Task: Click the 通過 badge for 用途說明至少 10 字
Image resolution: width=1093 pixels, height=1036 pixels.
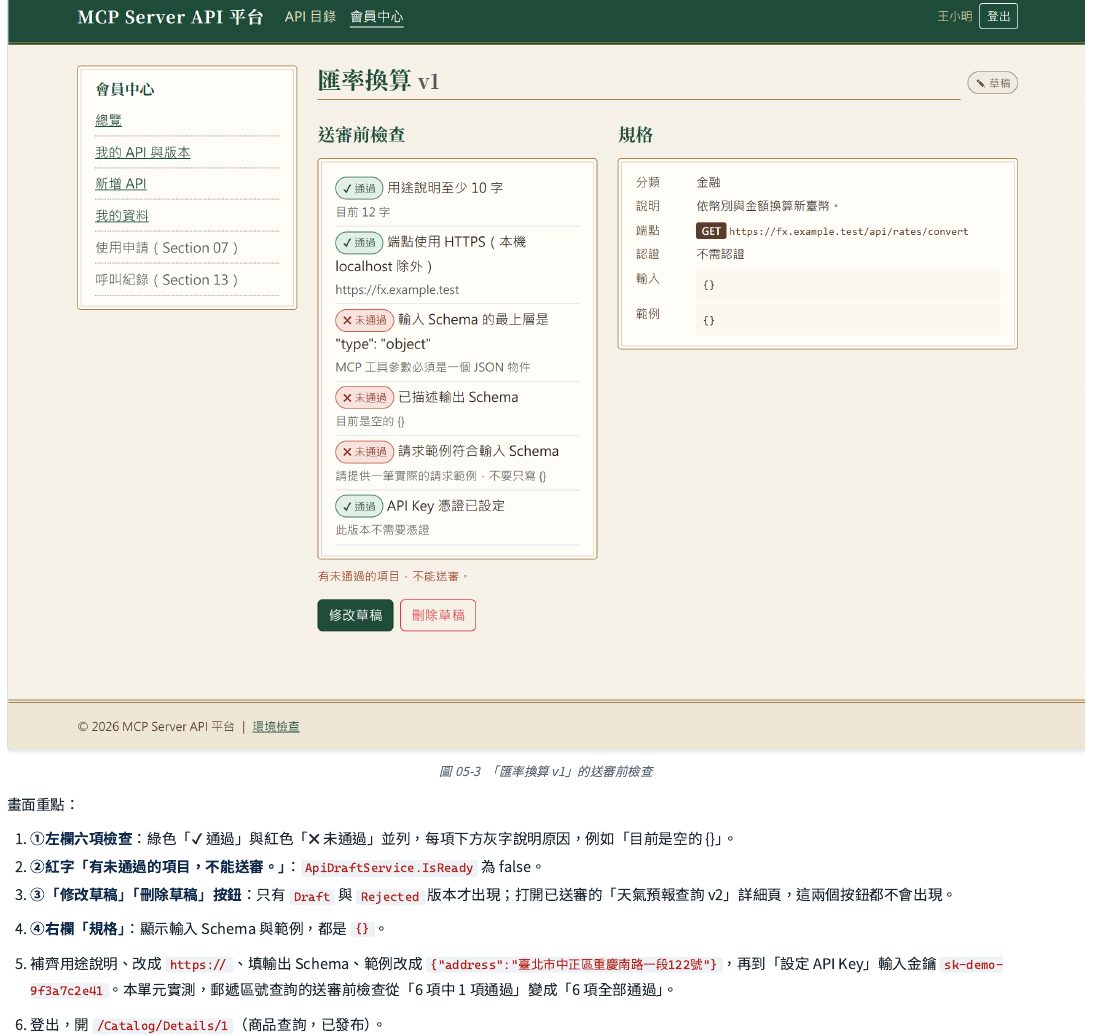Action: pyautogui.click(x=359, y=188)
